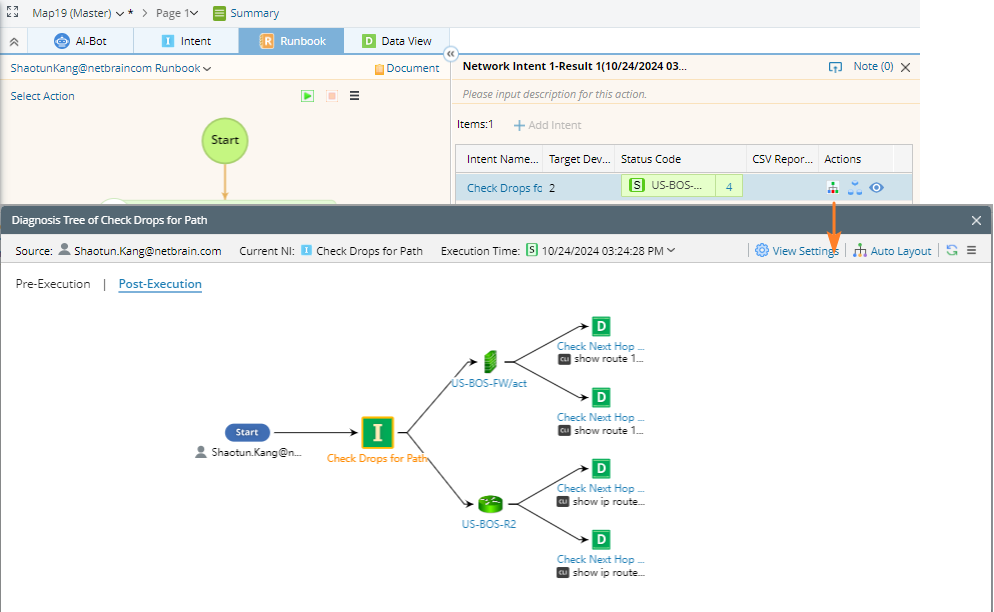Screen dimensions: 994x612
Task: Close the Diagnosis Tree dialog
Action: [x=976, y=220]
